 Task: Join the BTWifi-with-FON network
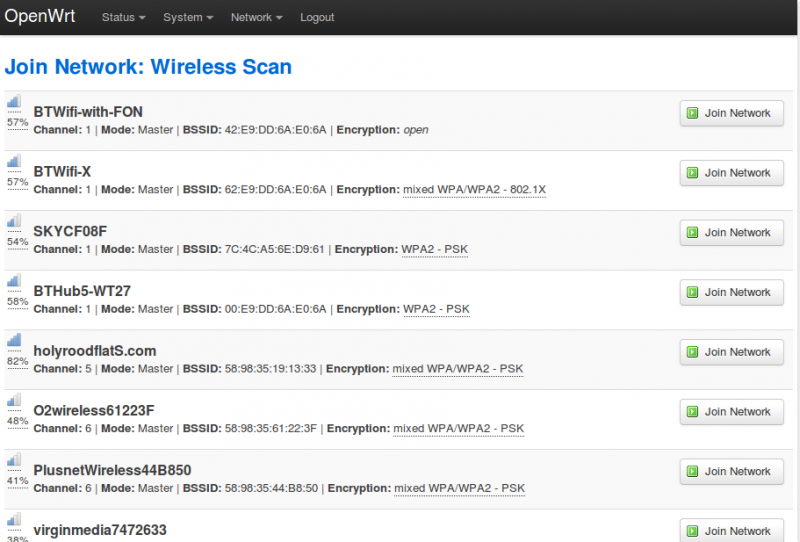point(729,113)
